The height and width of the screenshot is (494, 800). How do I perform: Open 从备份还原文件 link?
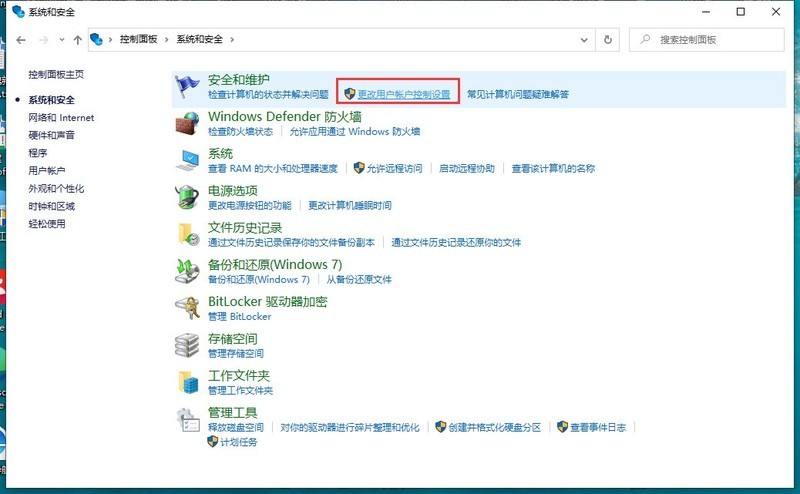click(359, 279)
